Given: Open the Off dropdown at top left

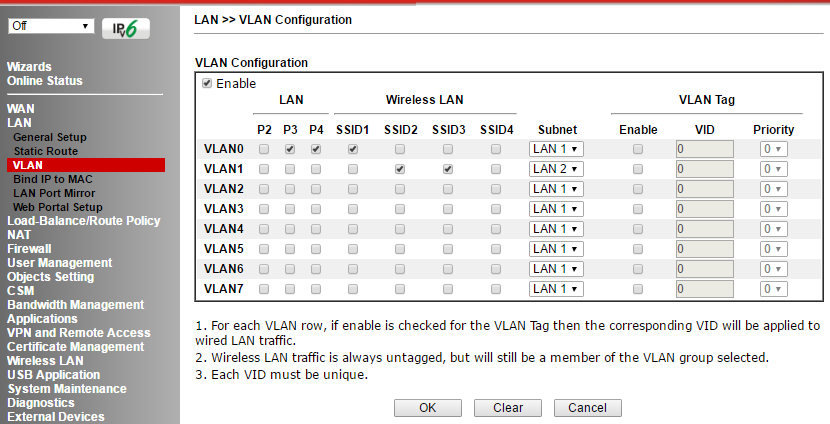Looking at the screenshot, I should [51, 25].
